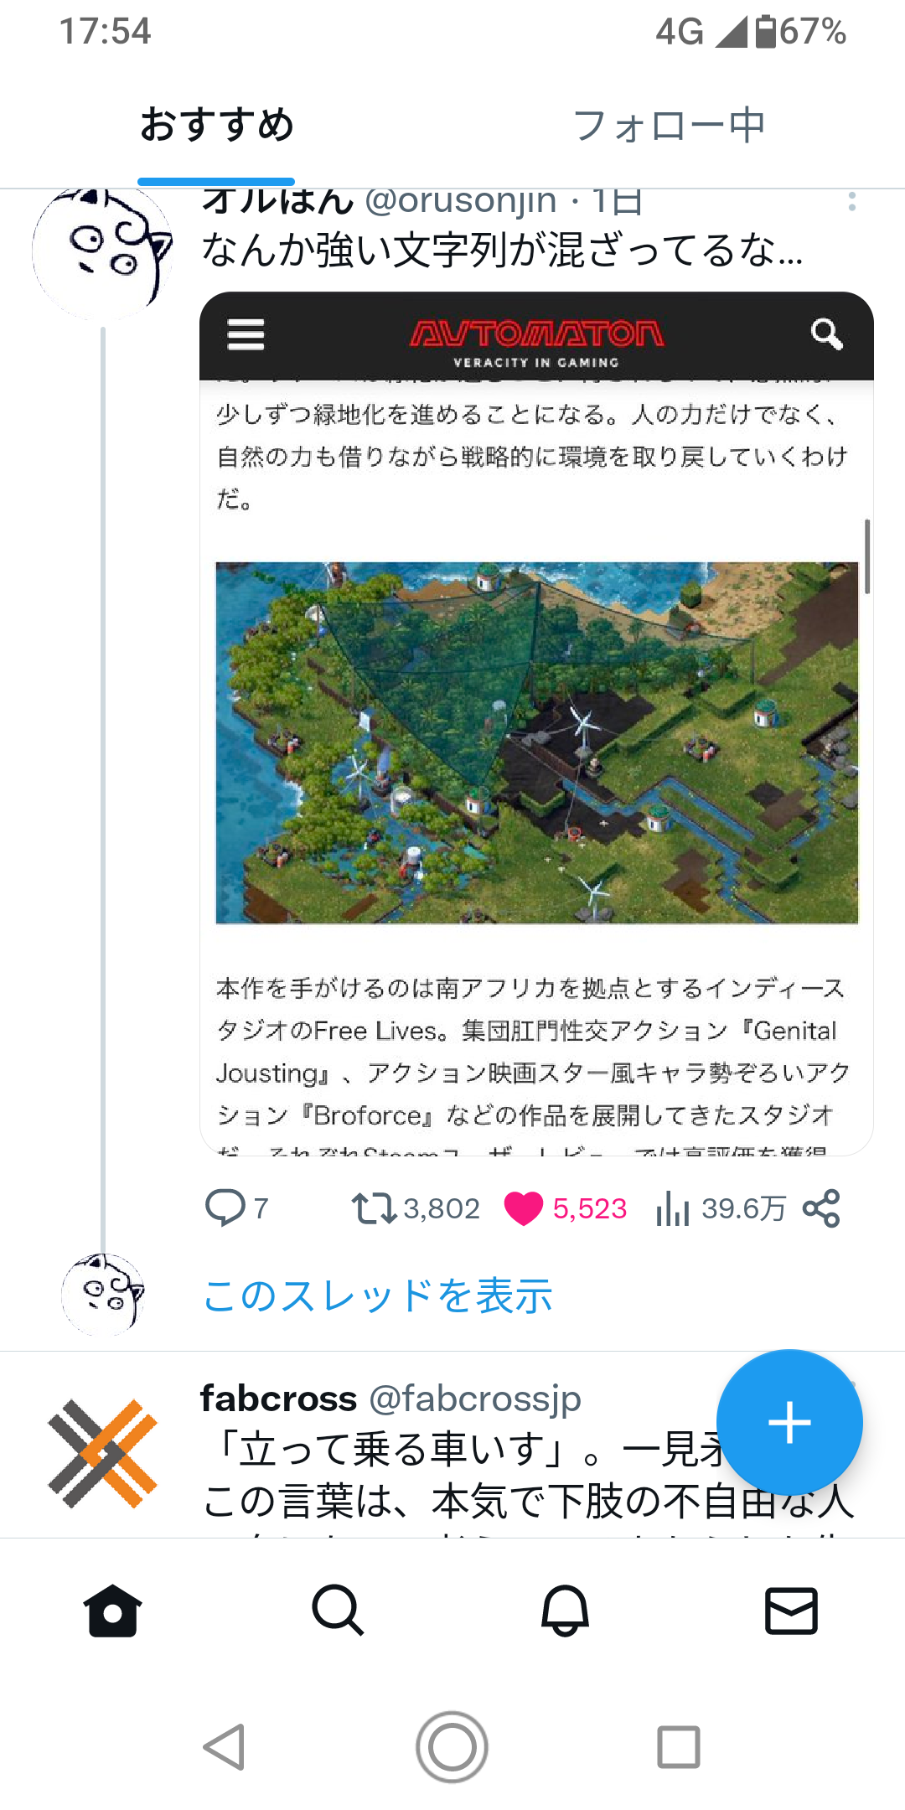The width and height of the screenshot is (905, 1810).
Task: Open the fabcross @fabcrossjp account name
Action: pyautogui.click(x=390, y=1398)
